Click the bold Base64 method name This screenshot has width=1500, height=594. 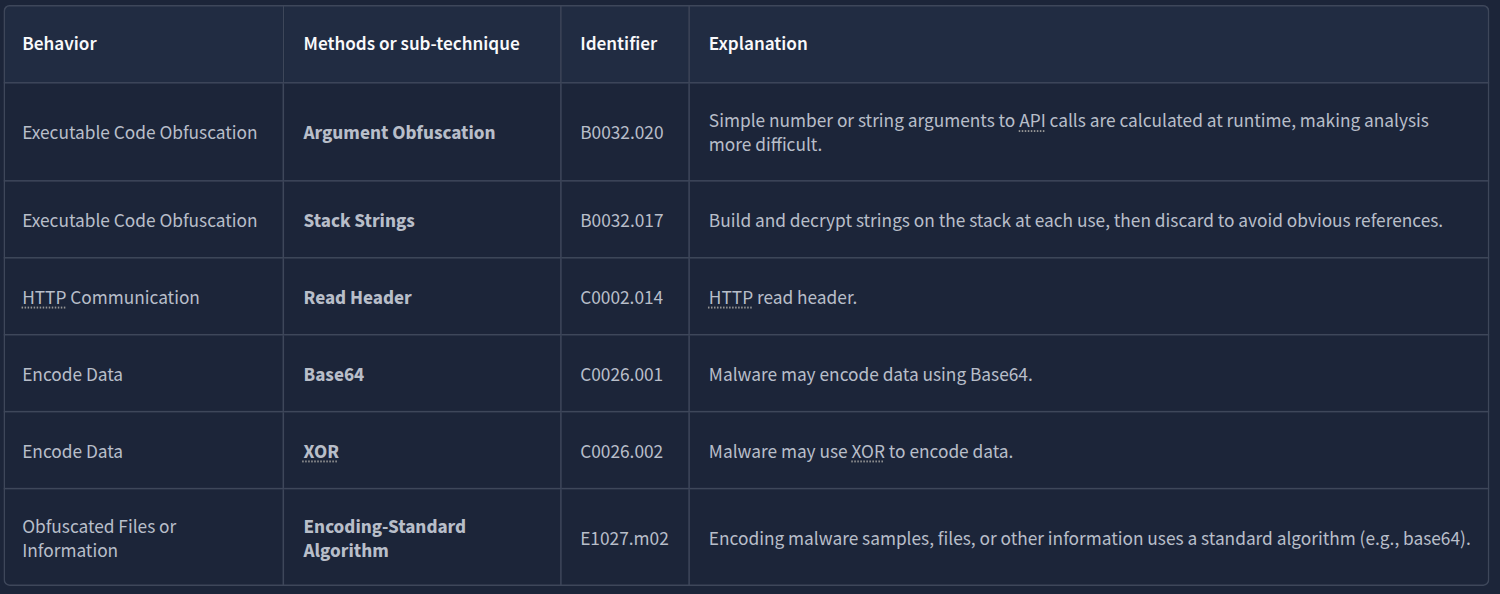(334, 375)
